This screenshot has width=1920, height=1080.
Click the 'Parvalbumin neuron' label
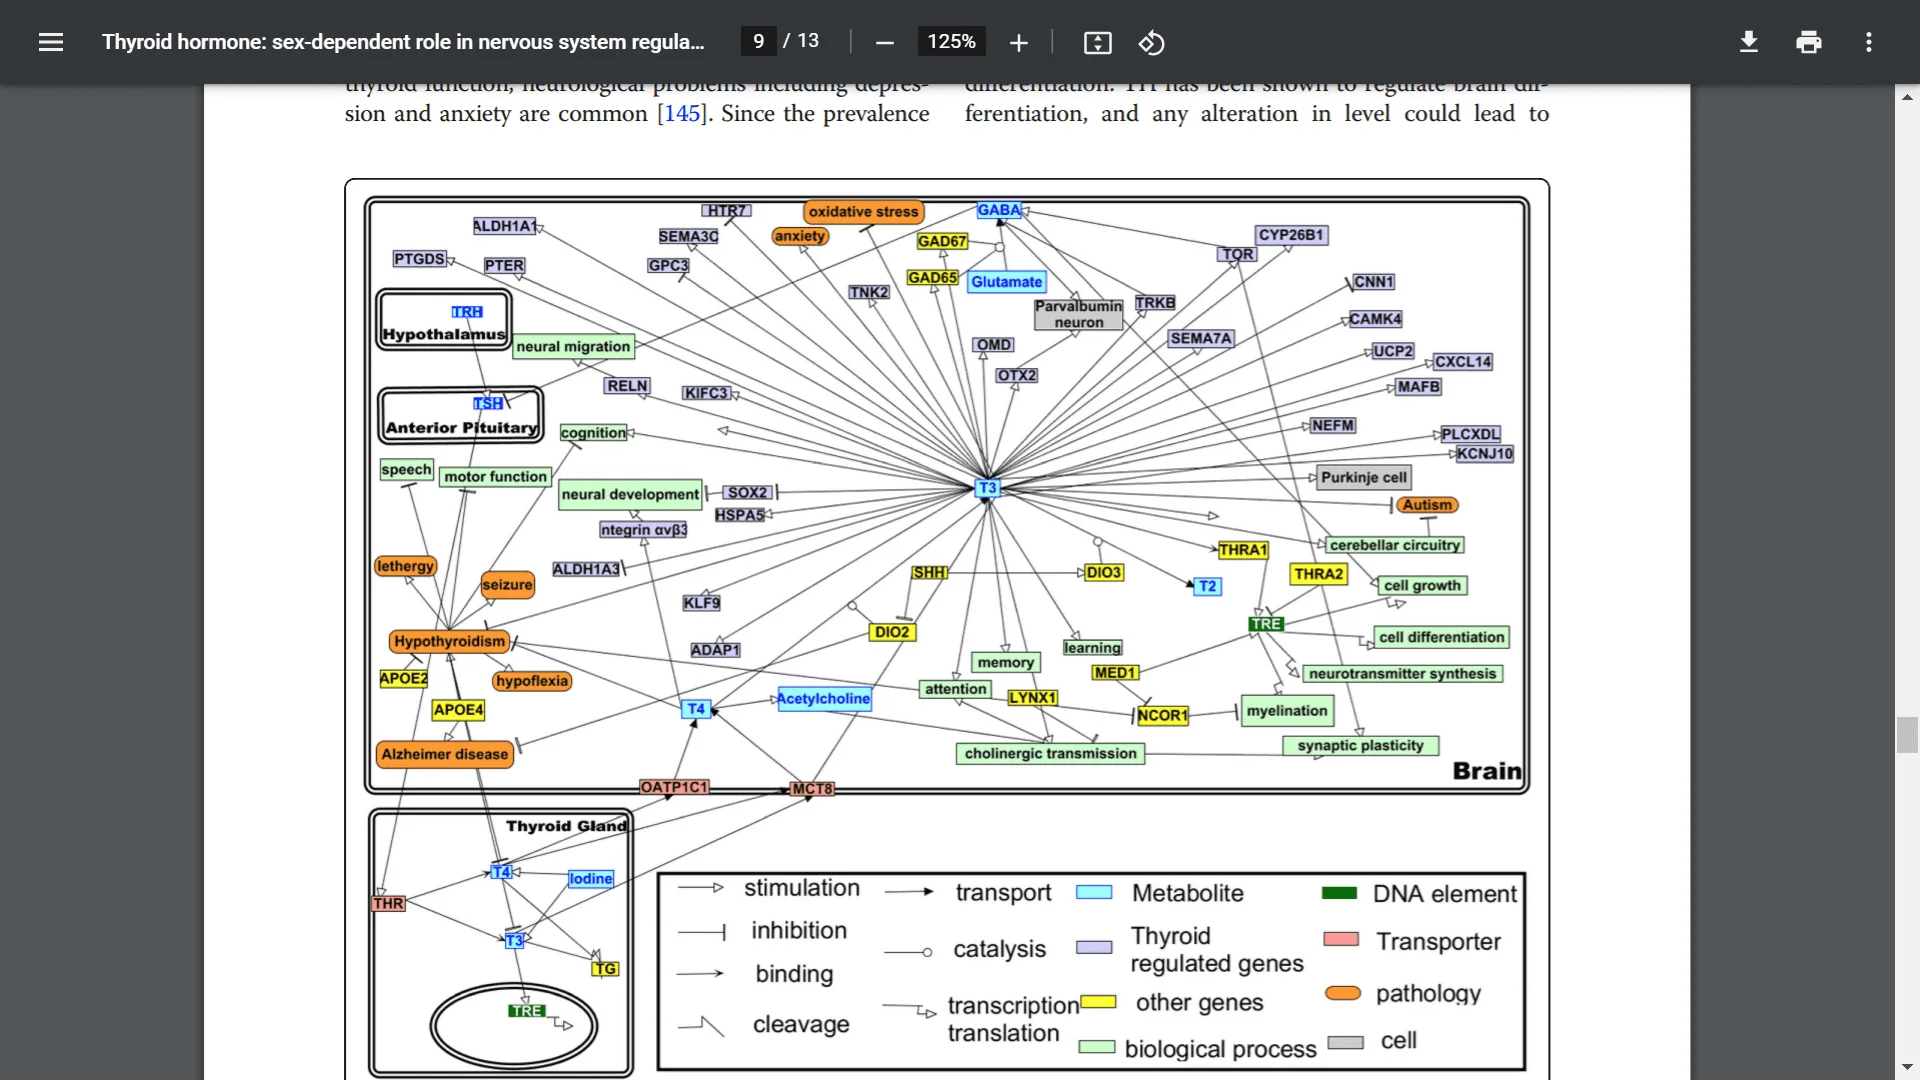[1078, 314]
